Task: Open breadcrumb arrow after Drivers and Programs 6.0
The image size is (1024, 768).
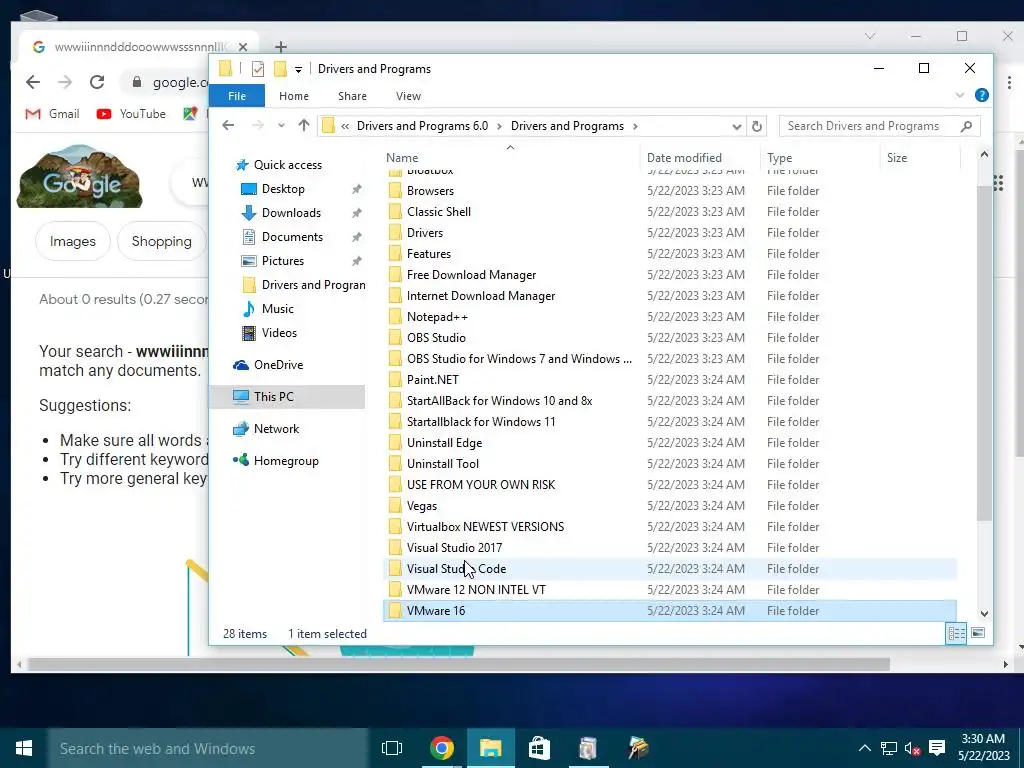Action: pyautogui.click(x=499, y=126)
